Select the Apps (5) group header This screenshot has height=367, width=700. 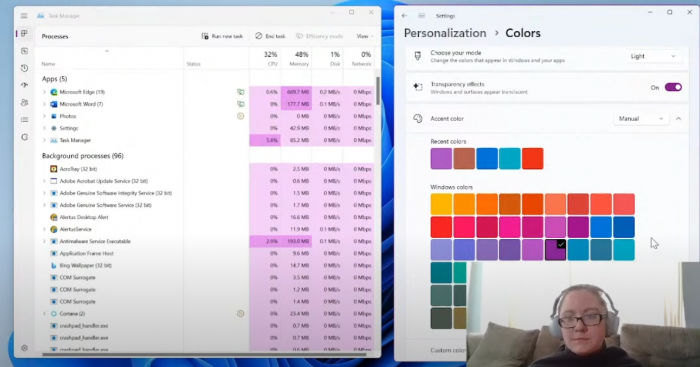tap(54, 79)
